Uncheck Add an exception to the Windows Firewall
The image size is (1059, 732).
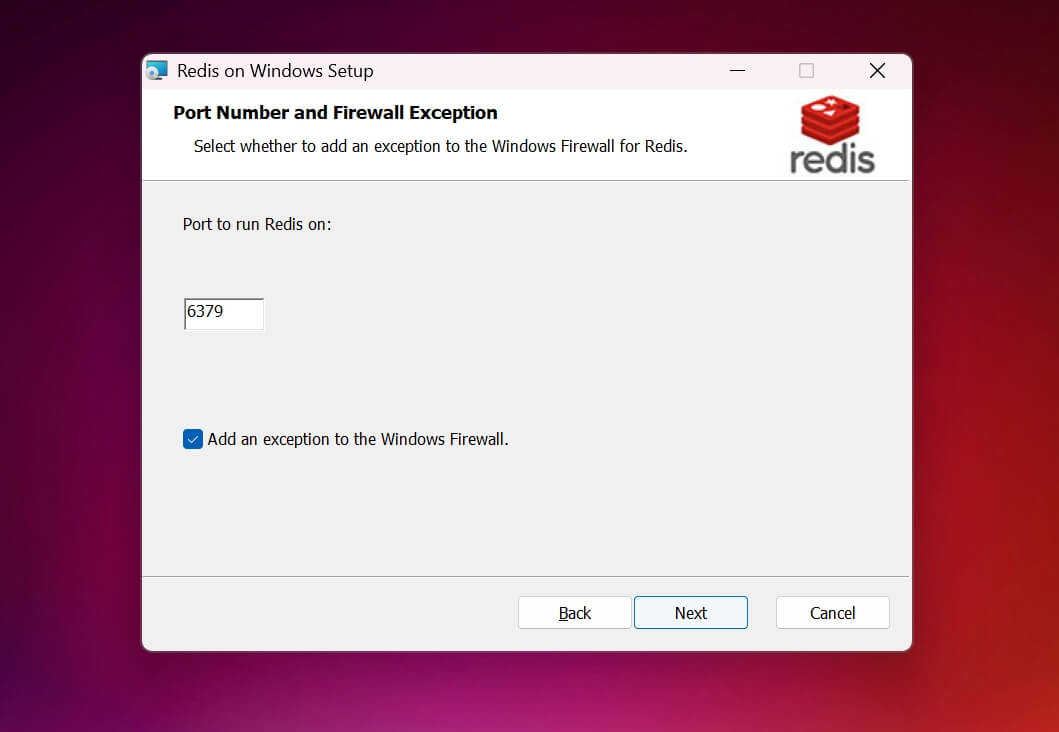coord(192,439)
